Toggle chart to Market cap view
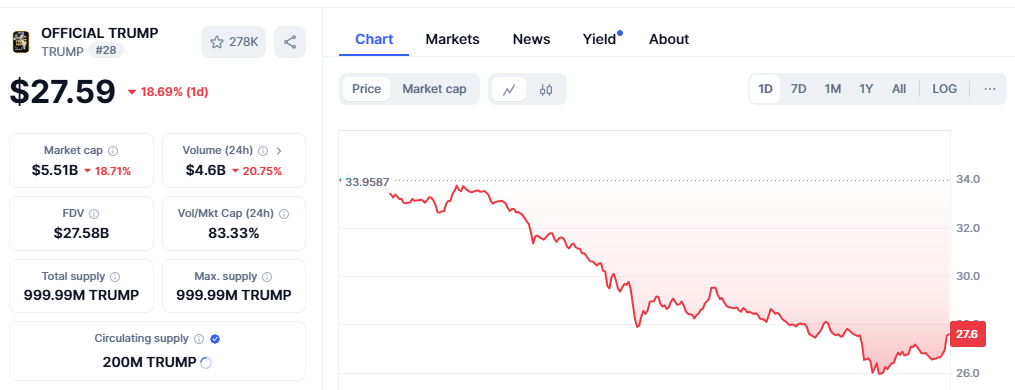This screenshot has width=1015, height=390. (x=434, y=89)
